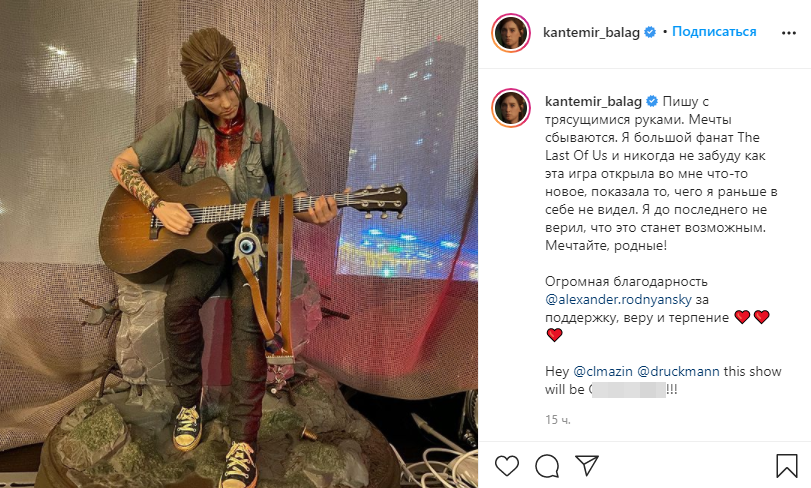Viewport: 811px width, 488px height.
Task: Click the verified badge beside the caption username
Action: pyautogui.click(x=652, y=101)
